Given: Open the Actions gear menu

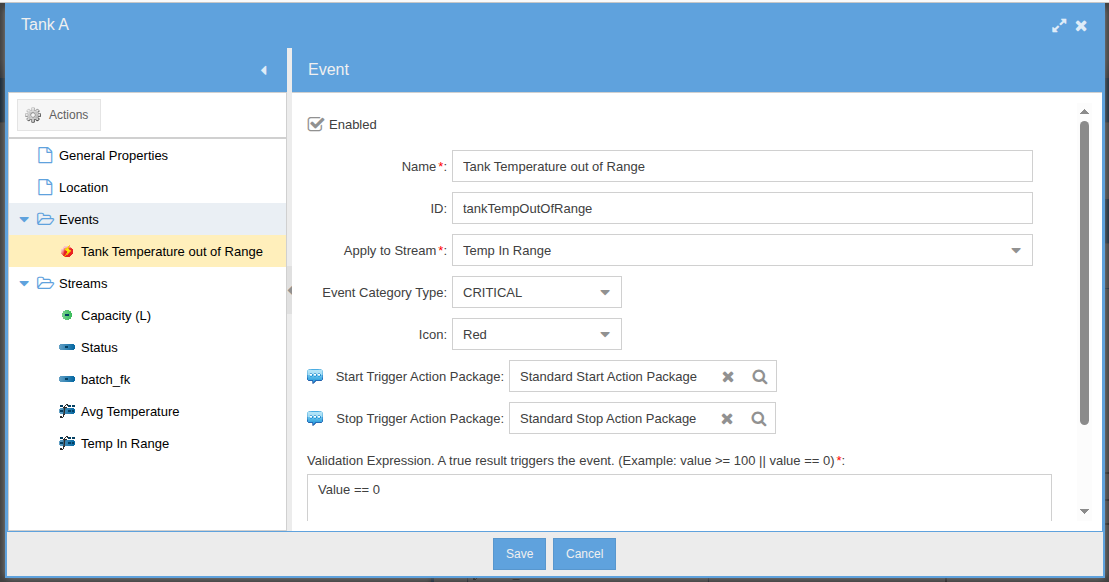Looking at the screenshot, I should [x=59, y=115].
